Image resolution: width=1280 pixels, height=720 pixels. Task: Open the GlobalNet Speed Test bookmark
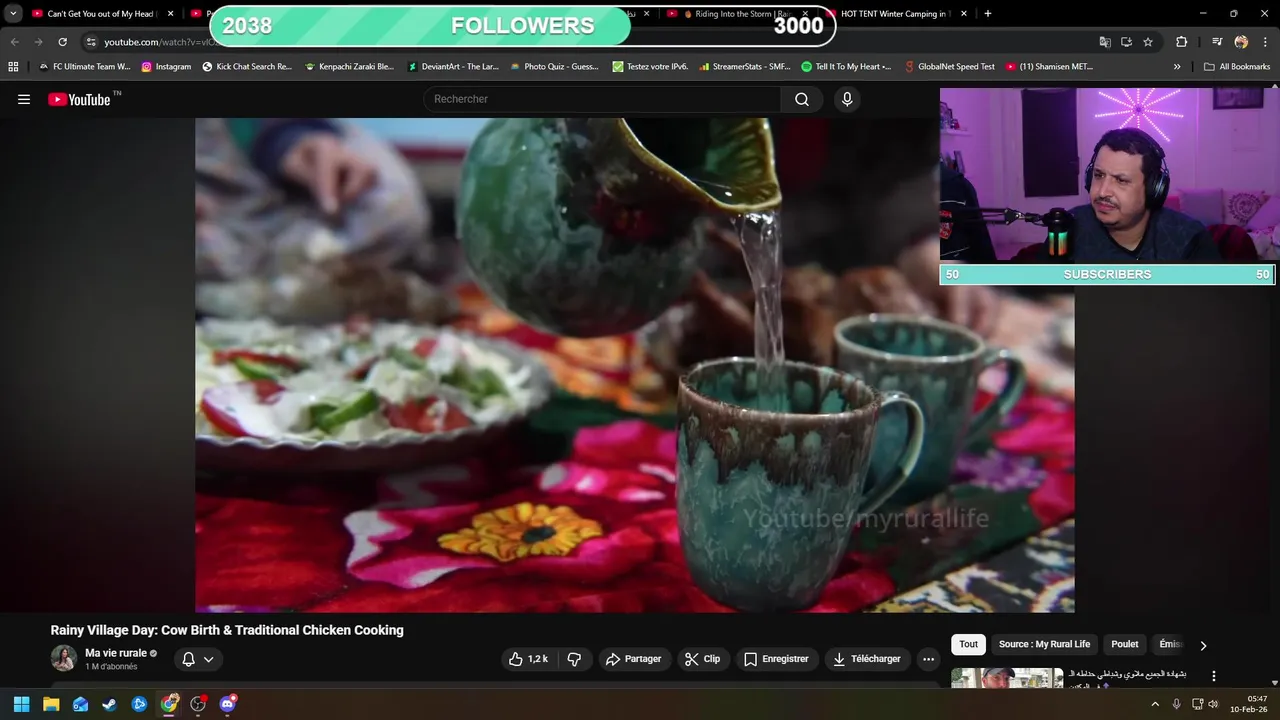[x=950, y=67]
